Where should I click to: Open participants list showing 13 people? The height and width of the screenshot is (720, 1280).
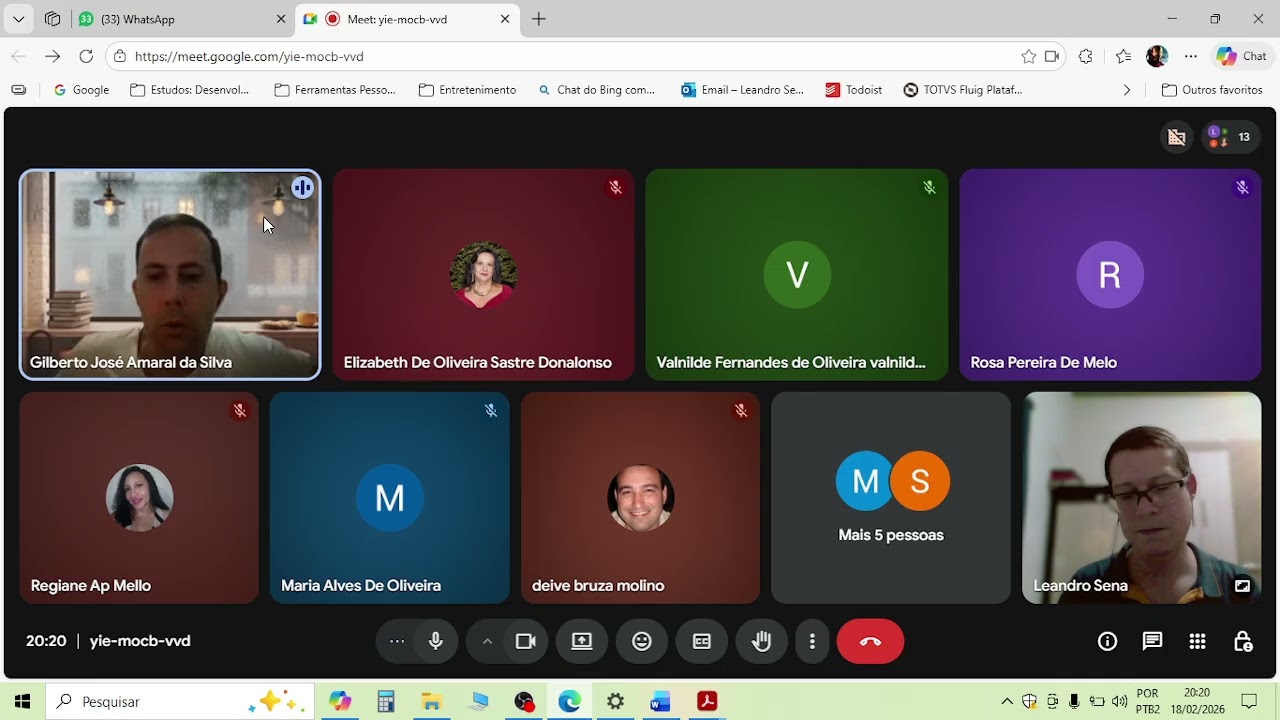(1232, 137)
